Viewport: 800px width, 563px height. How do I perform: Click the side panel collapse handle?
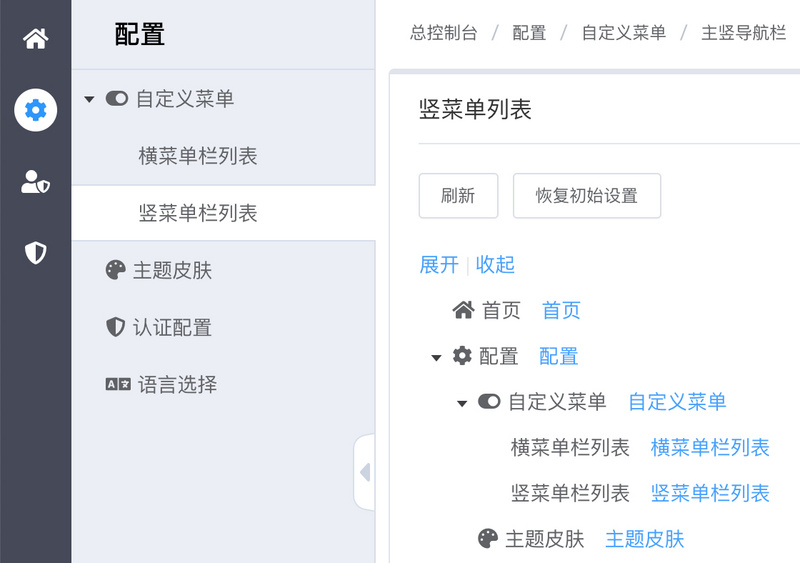point(364,472)
